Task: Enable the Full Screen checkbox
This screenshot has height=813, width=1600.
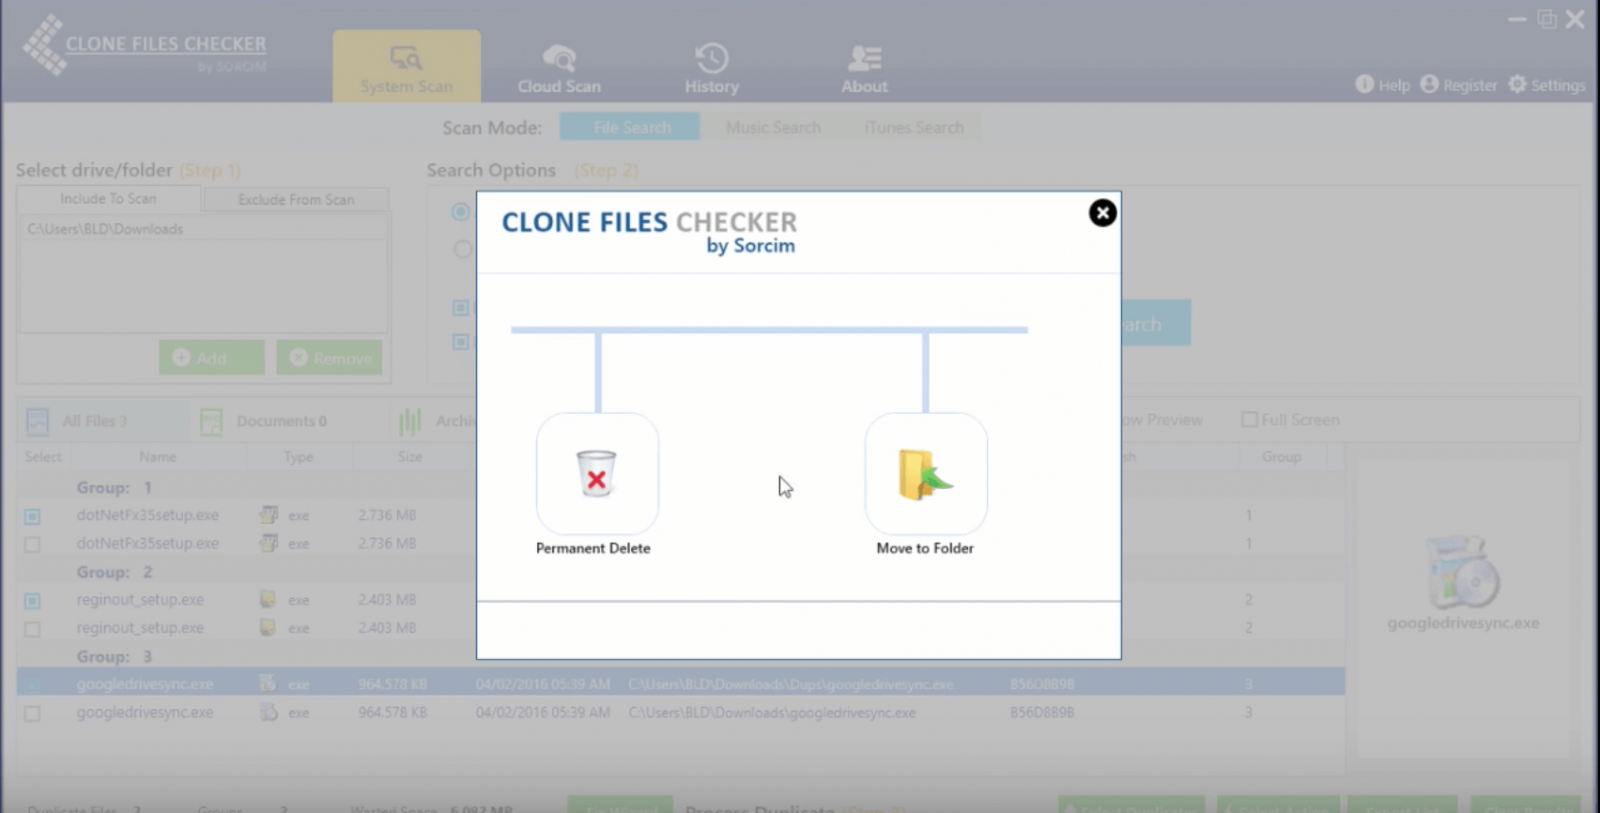Action: [1249, 419]
